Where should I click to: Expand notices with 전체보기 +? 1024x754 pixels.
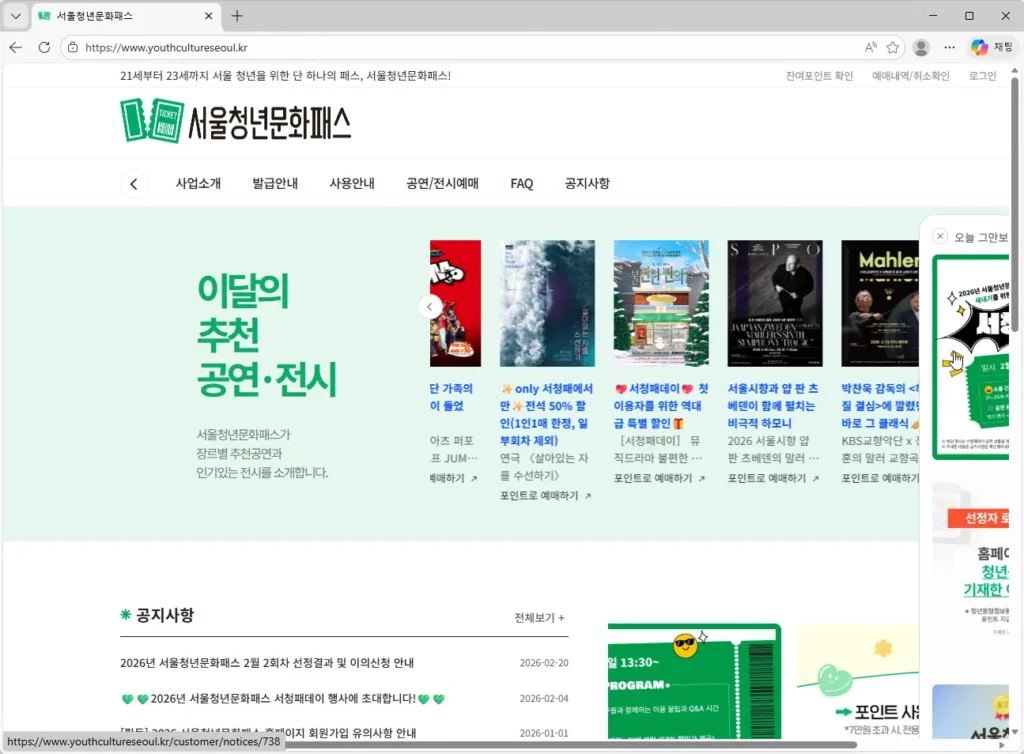pyautogui.click(x=536, y=617)
